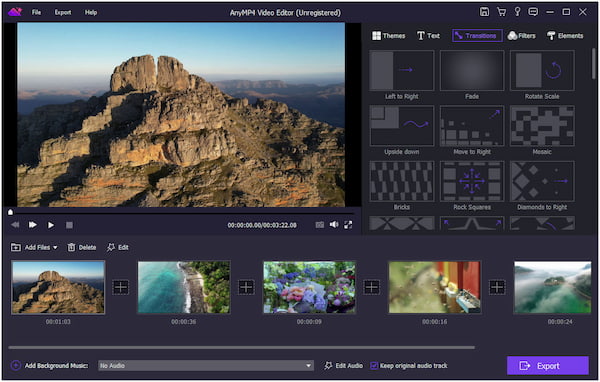Open the Help menu

click(x=91, y=12)
